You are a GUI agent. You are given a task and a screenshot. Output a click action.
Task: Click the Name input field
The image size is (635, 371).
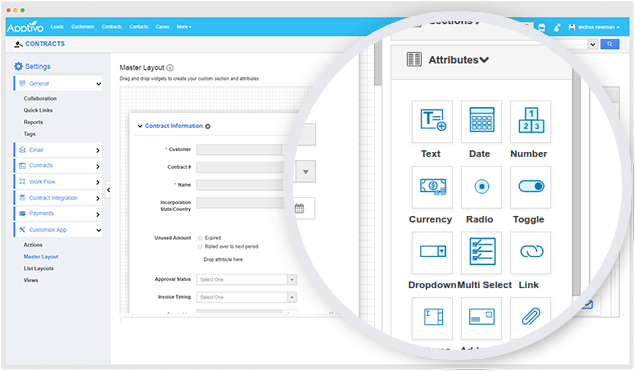tap(241, 185)
